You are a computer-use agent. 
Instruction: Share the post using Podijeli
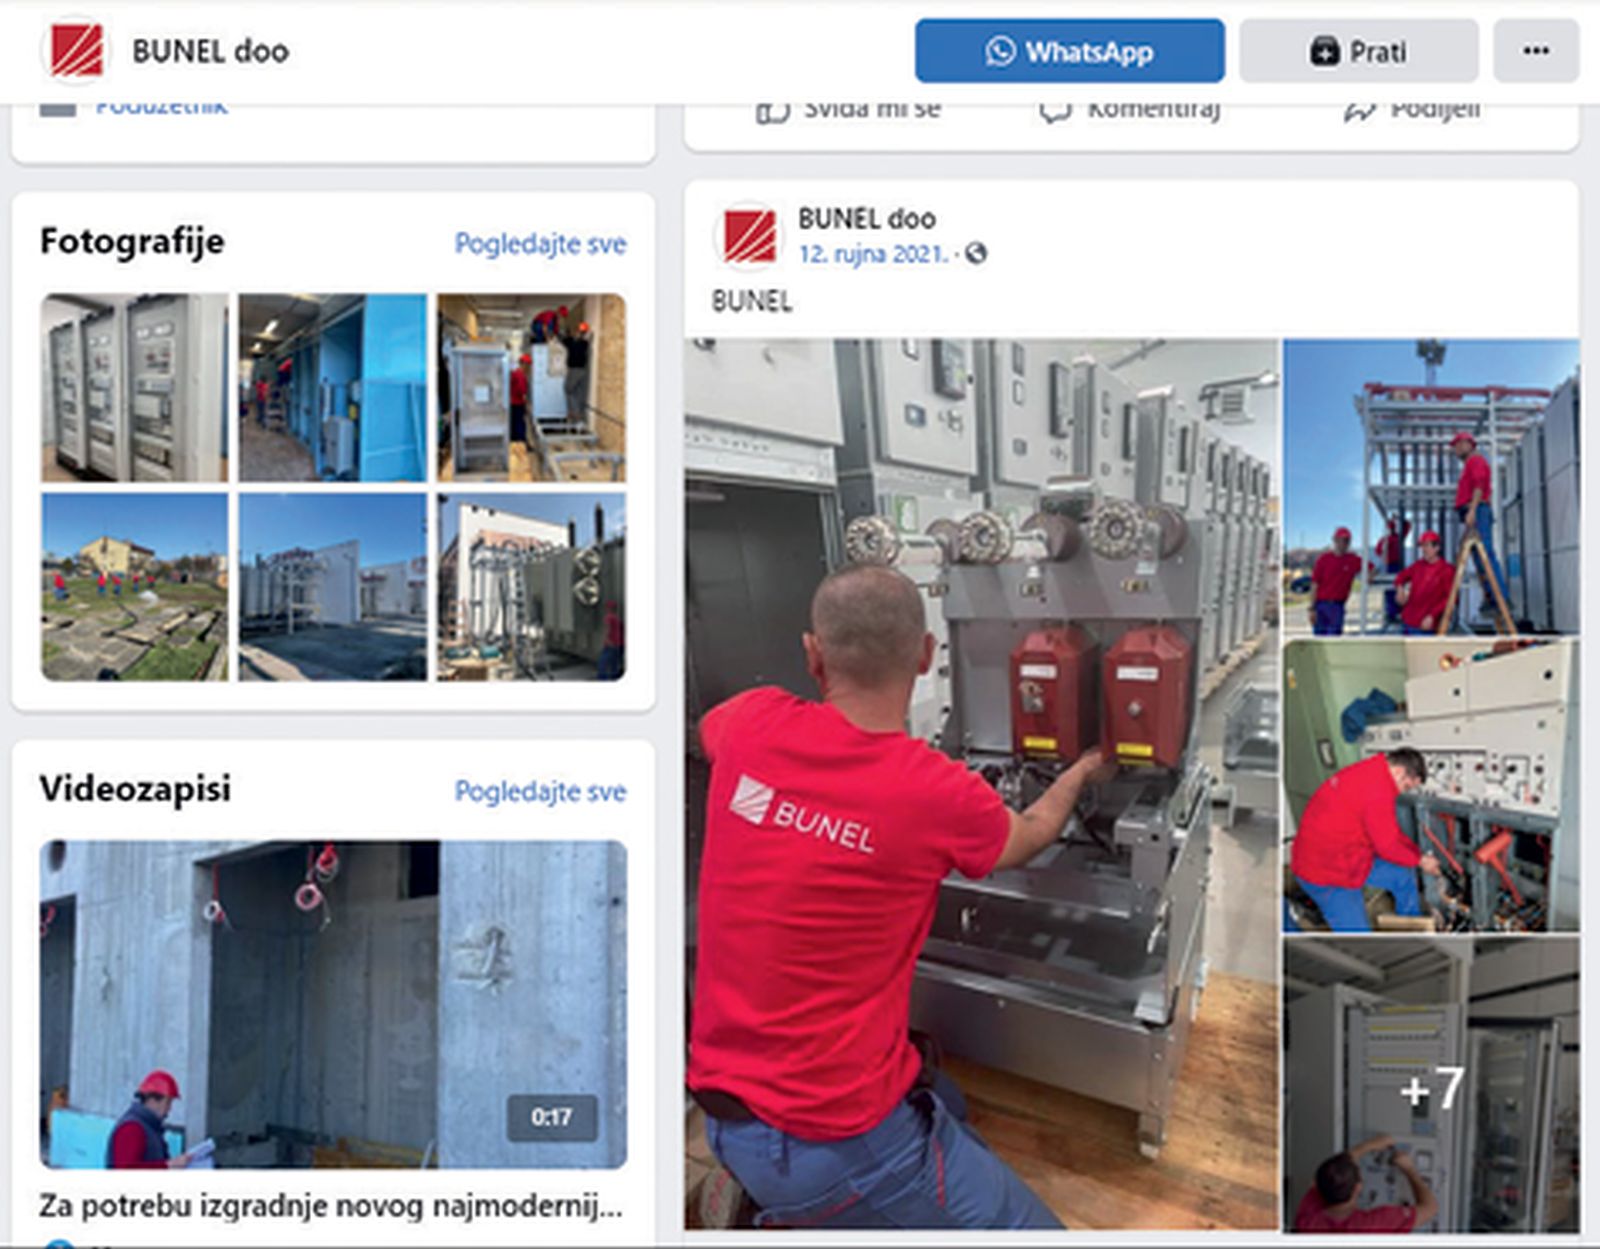[1411, 110]
